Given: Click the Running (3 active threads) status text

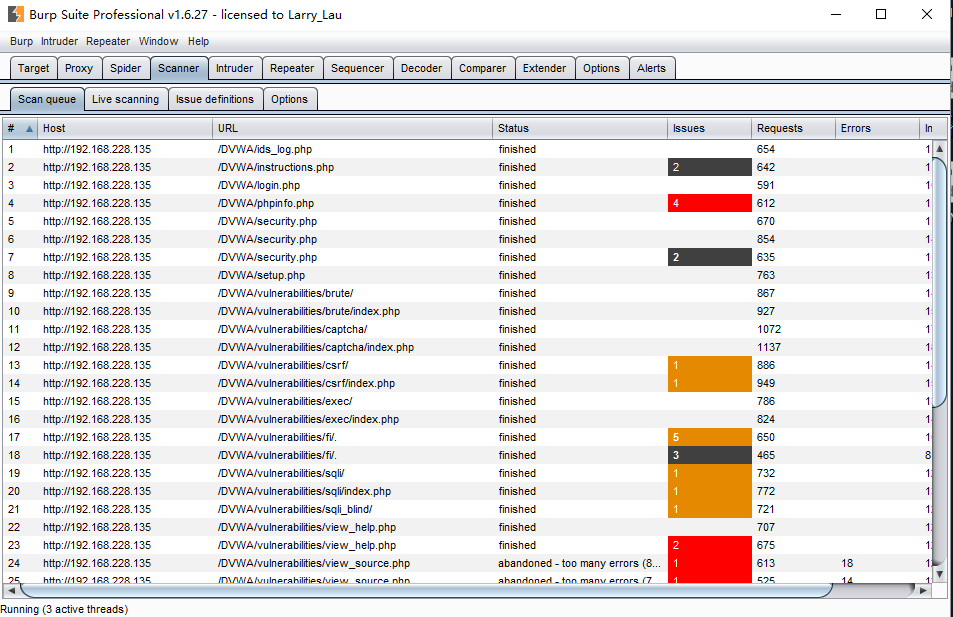Looking at the screenshot, I should [x=64, y=609].
